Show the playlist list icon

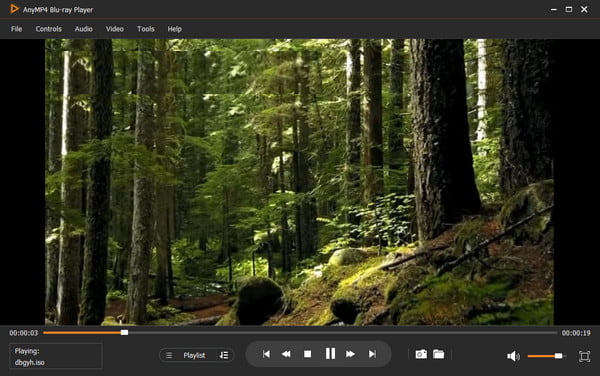point(169,355)
